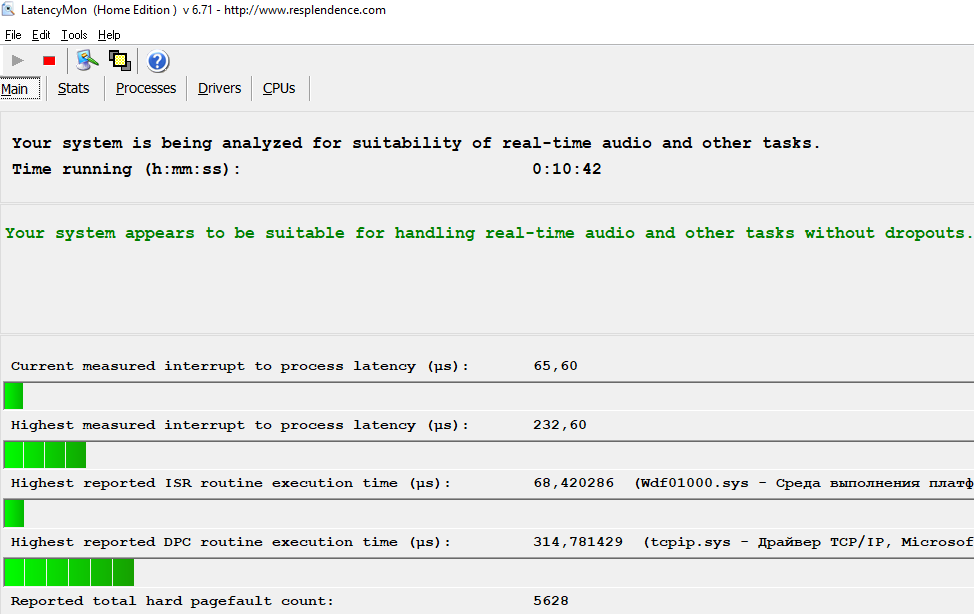
Task: Open the Help menu
Action: (109, 35)
